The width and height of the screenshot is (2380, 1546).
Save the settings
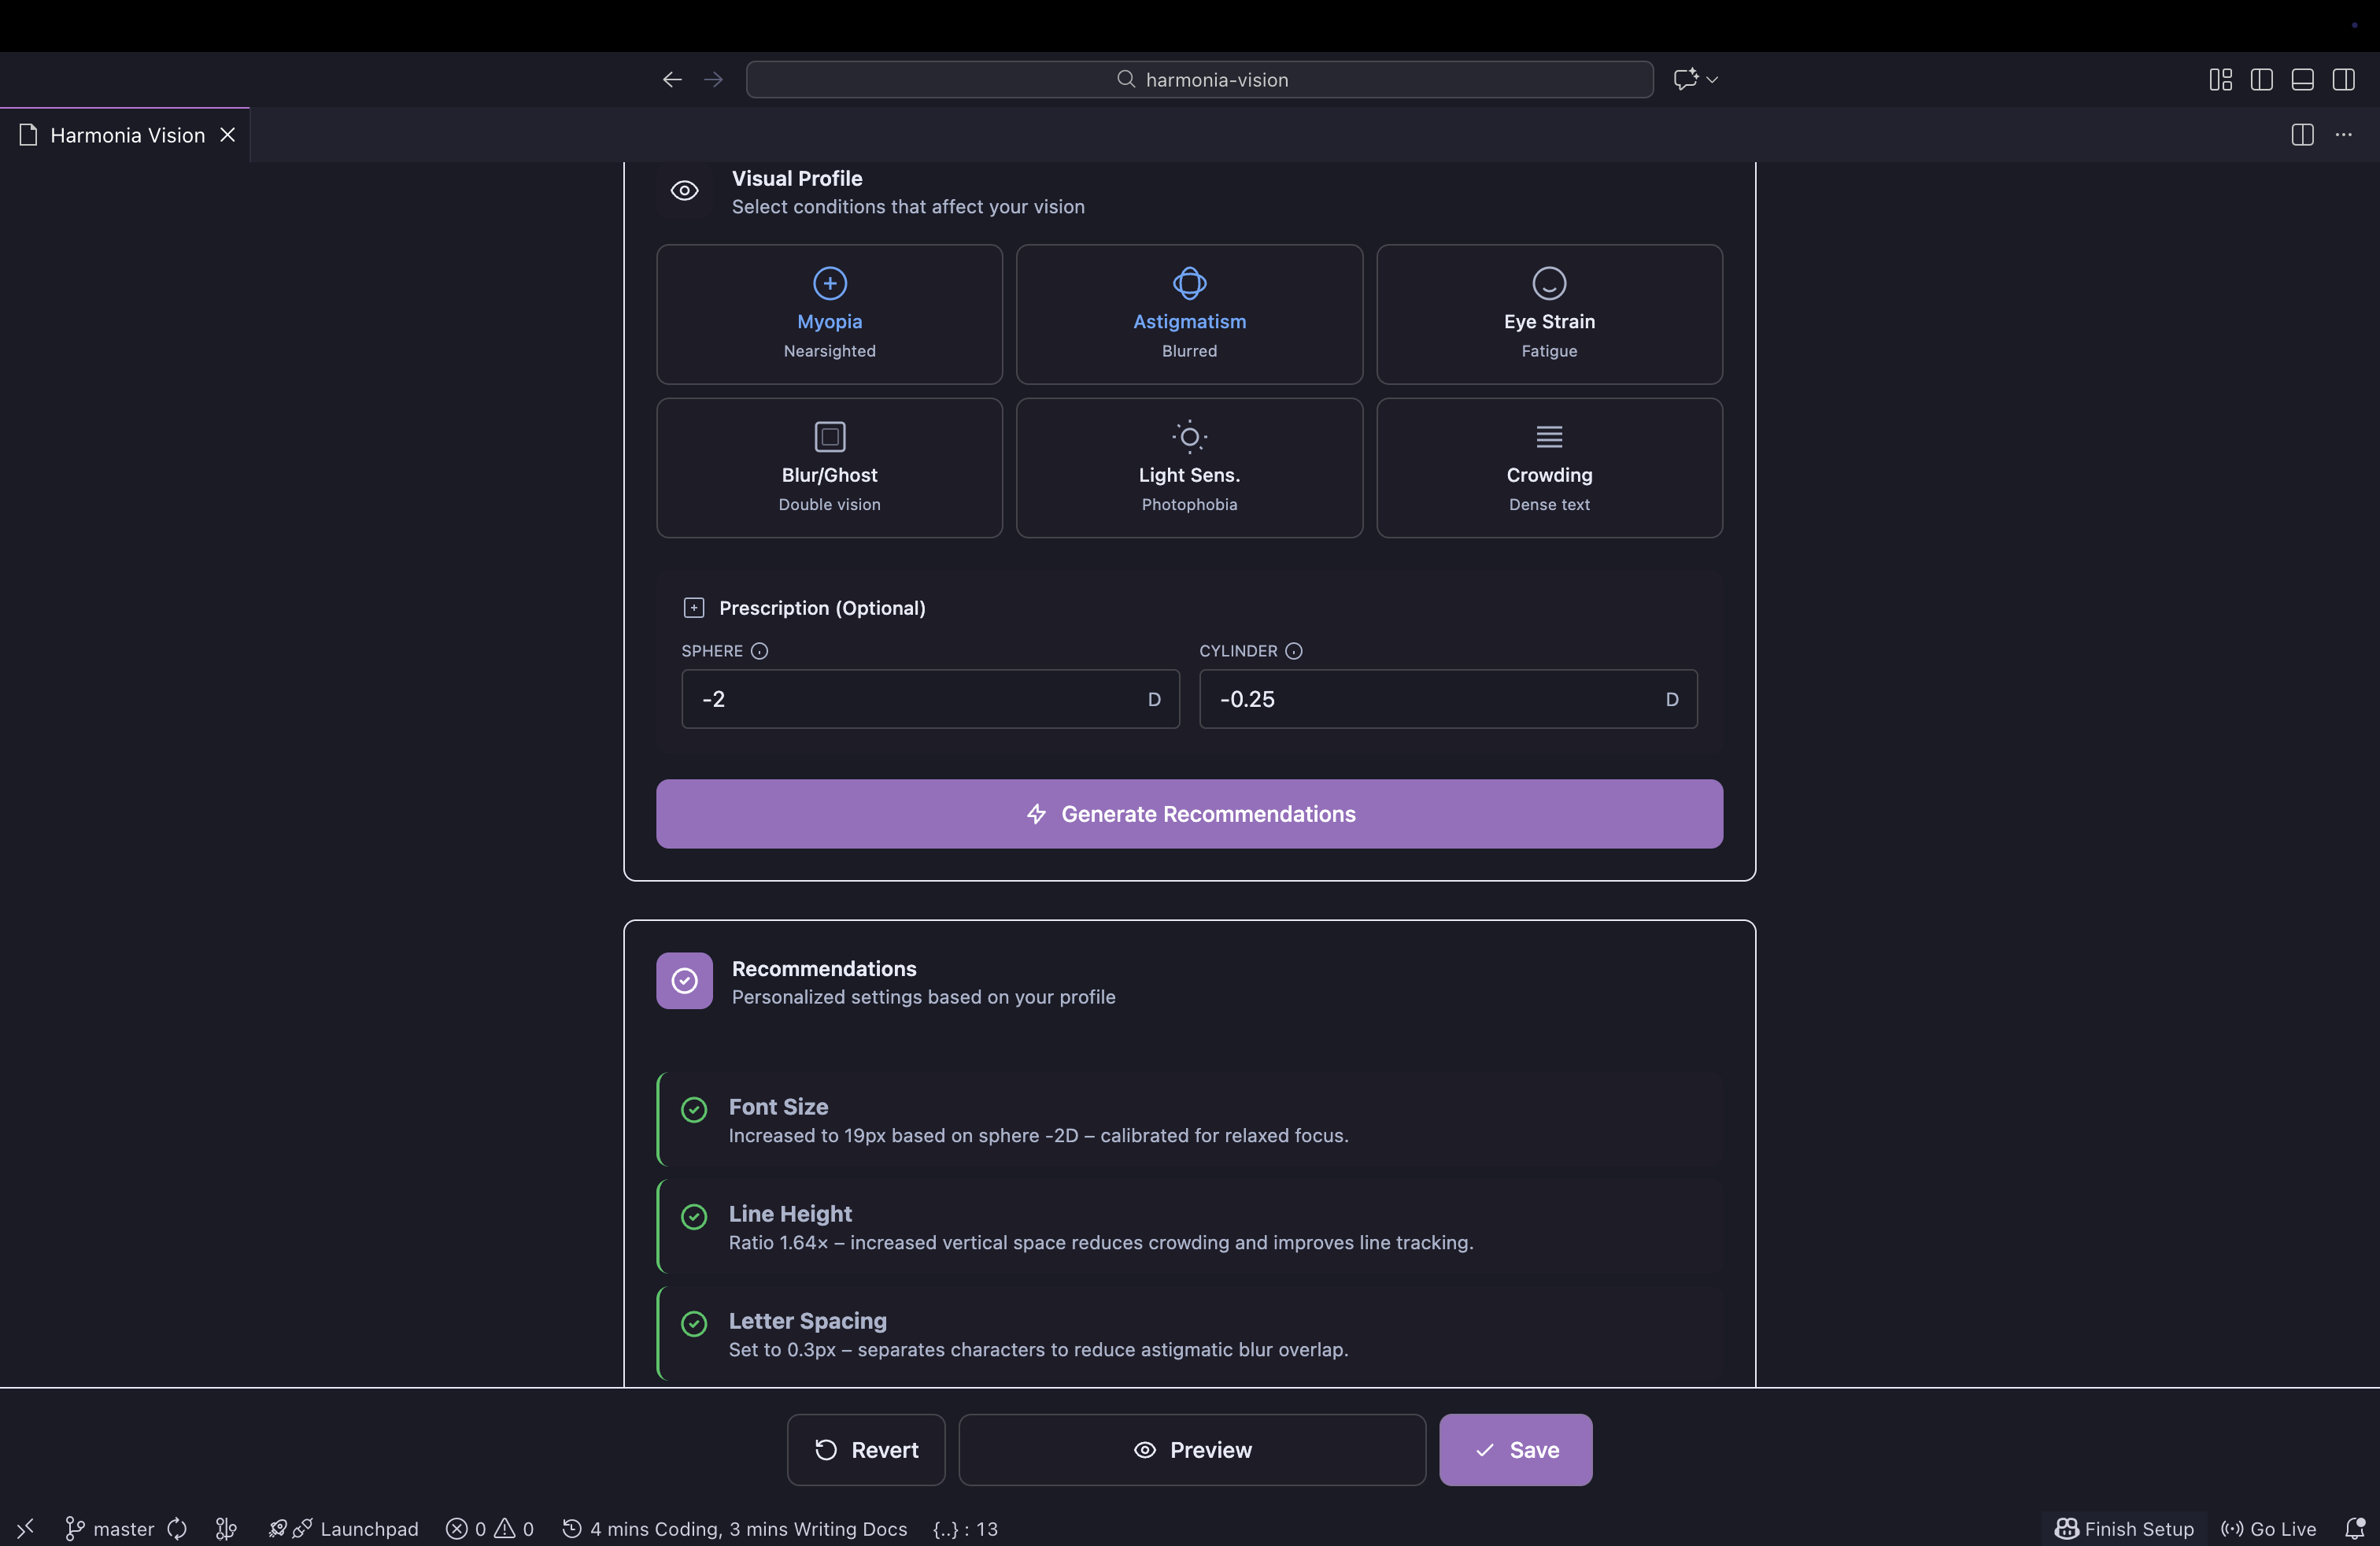(1514, 1449)
